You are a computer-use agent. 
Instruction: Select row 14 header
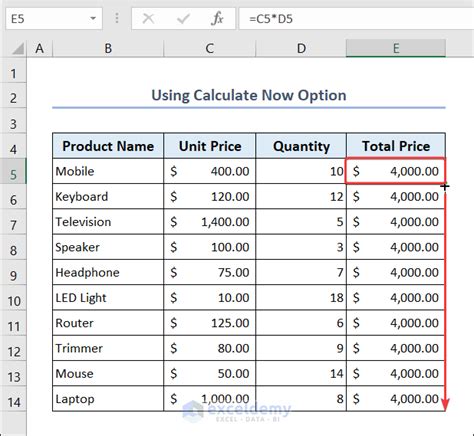pyautogui.click(x=13, y=402)
